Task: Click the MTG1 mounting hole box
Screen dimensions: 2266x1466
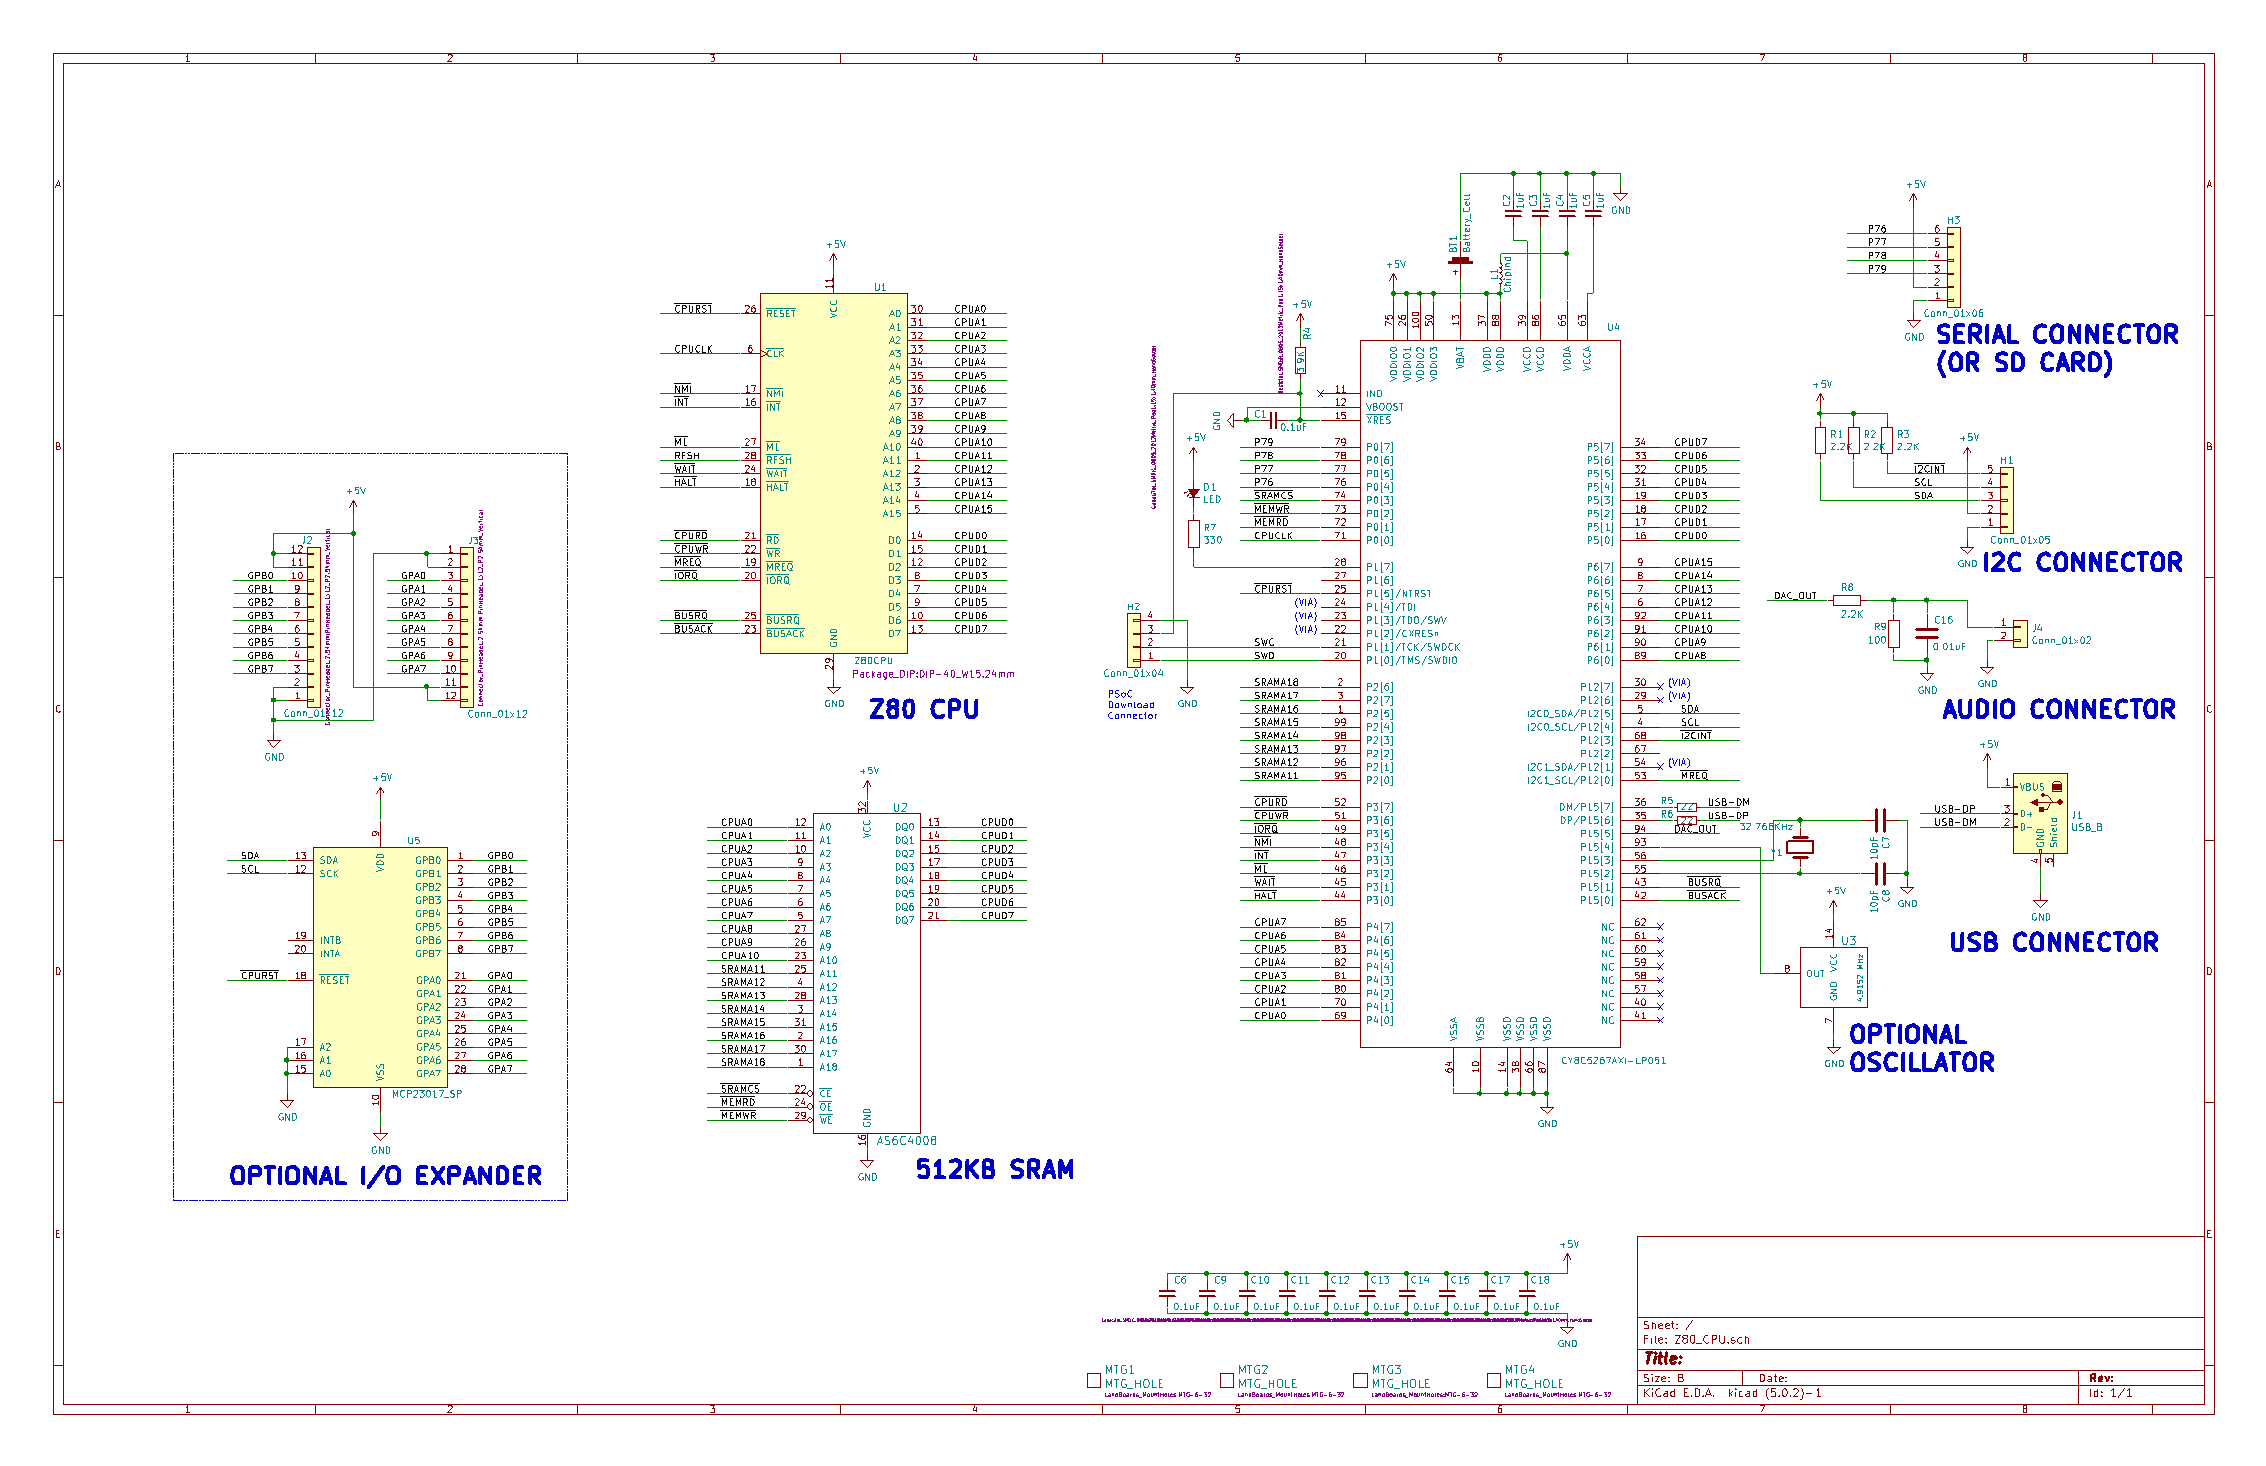Action: pyautogui.click(x=1093, y=1380)
